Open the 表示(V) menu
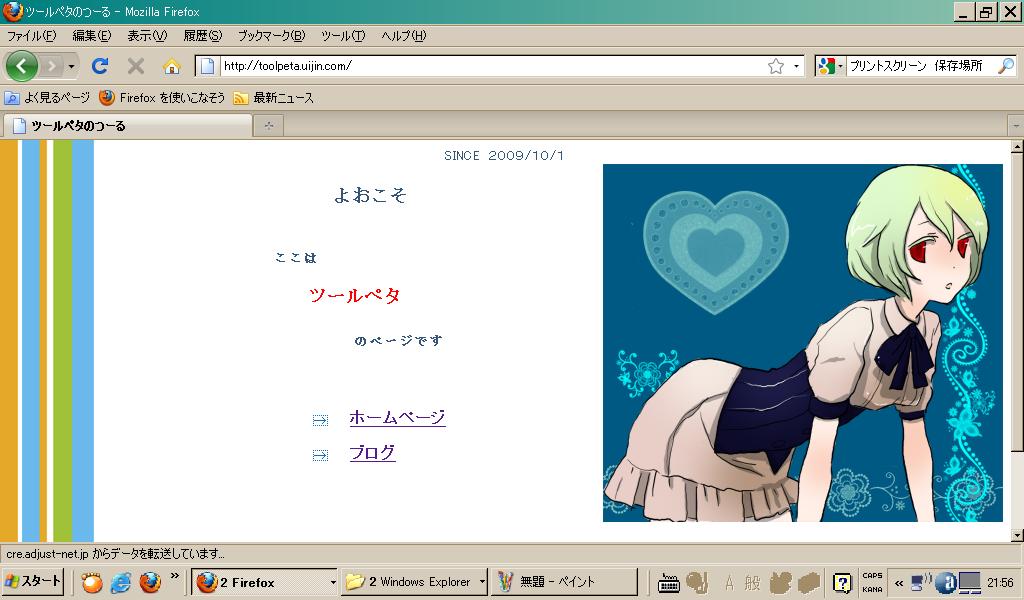This screenshot has width=1024, height=600. 147,36
